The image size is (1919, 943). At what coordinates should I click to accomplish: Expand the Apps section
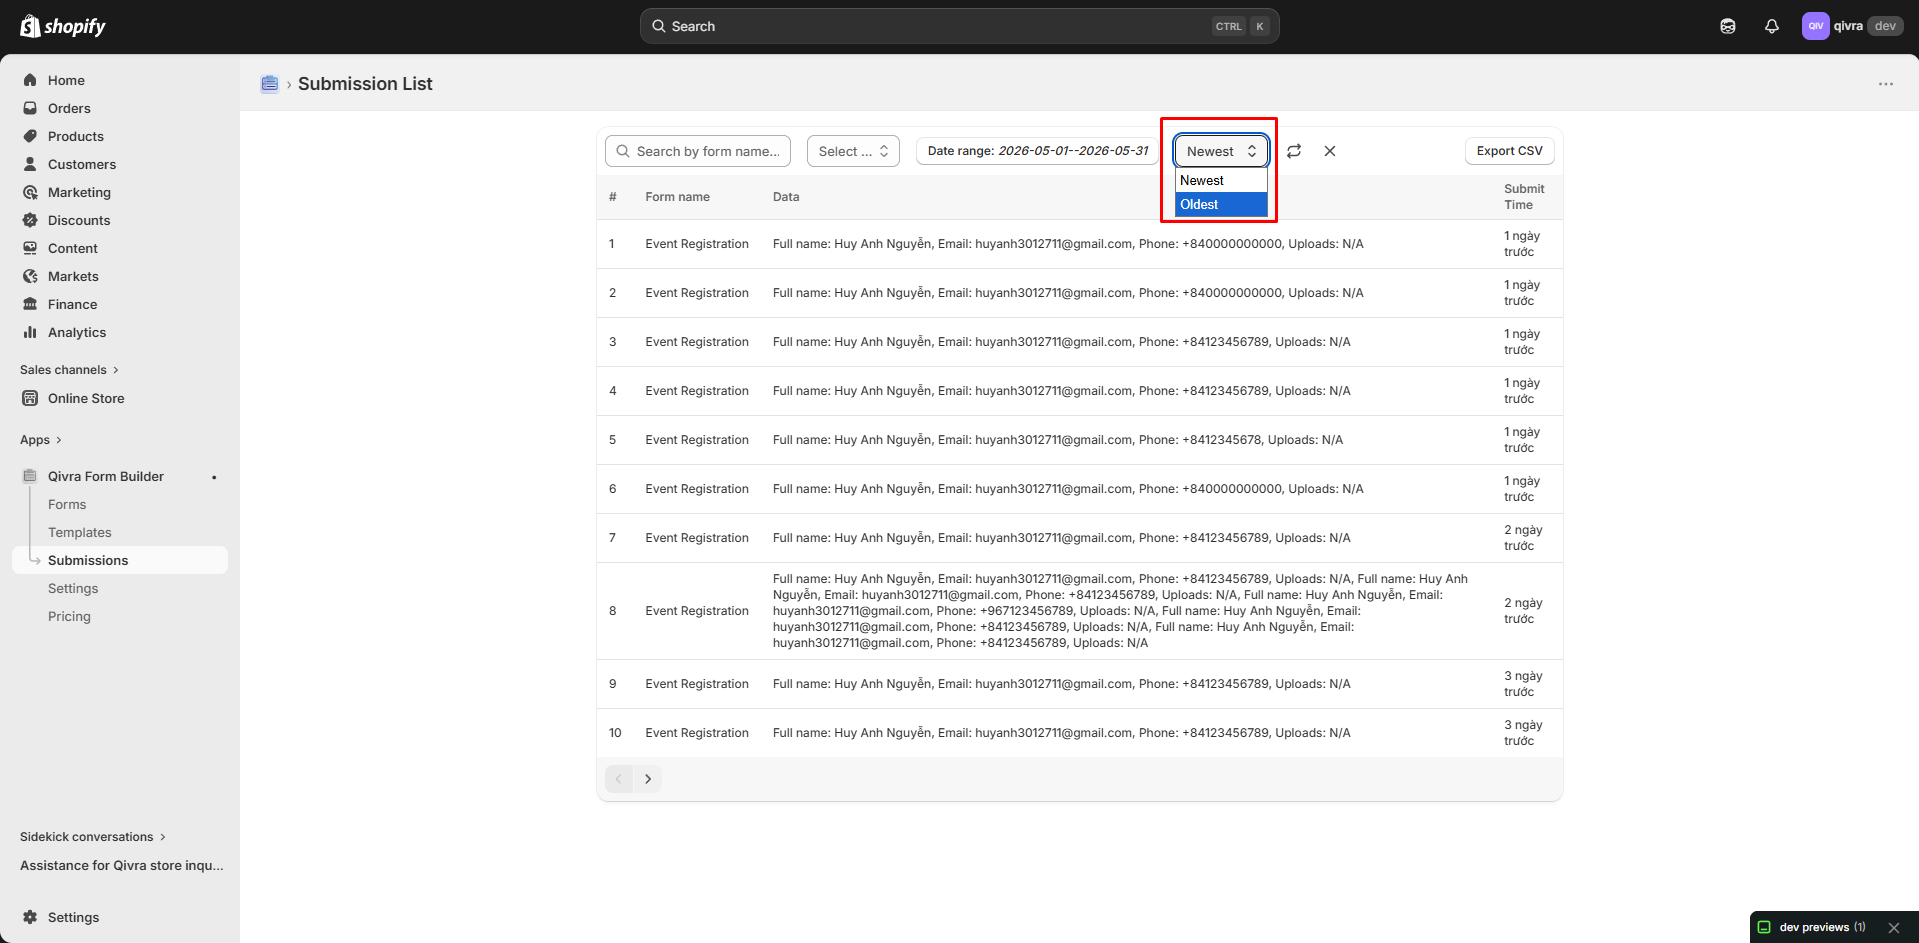point(41,440)
